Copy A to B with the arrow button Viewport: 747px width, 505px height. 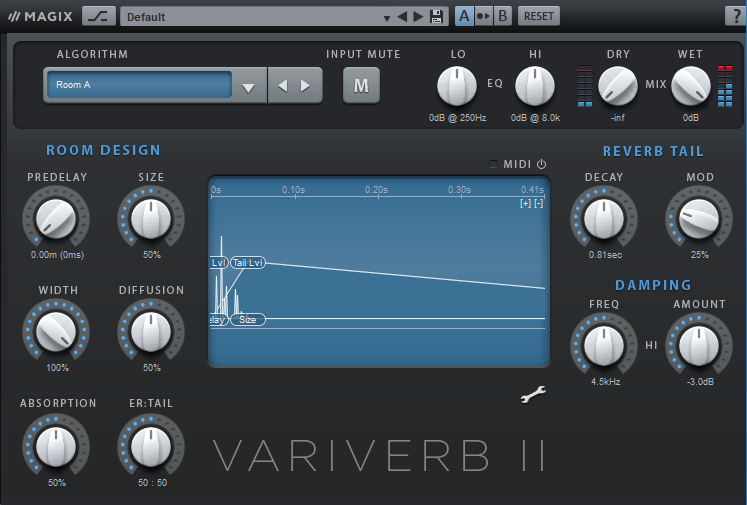(x=483, y=16)
